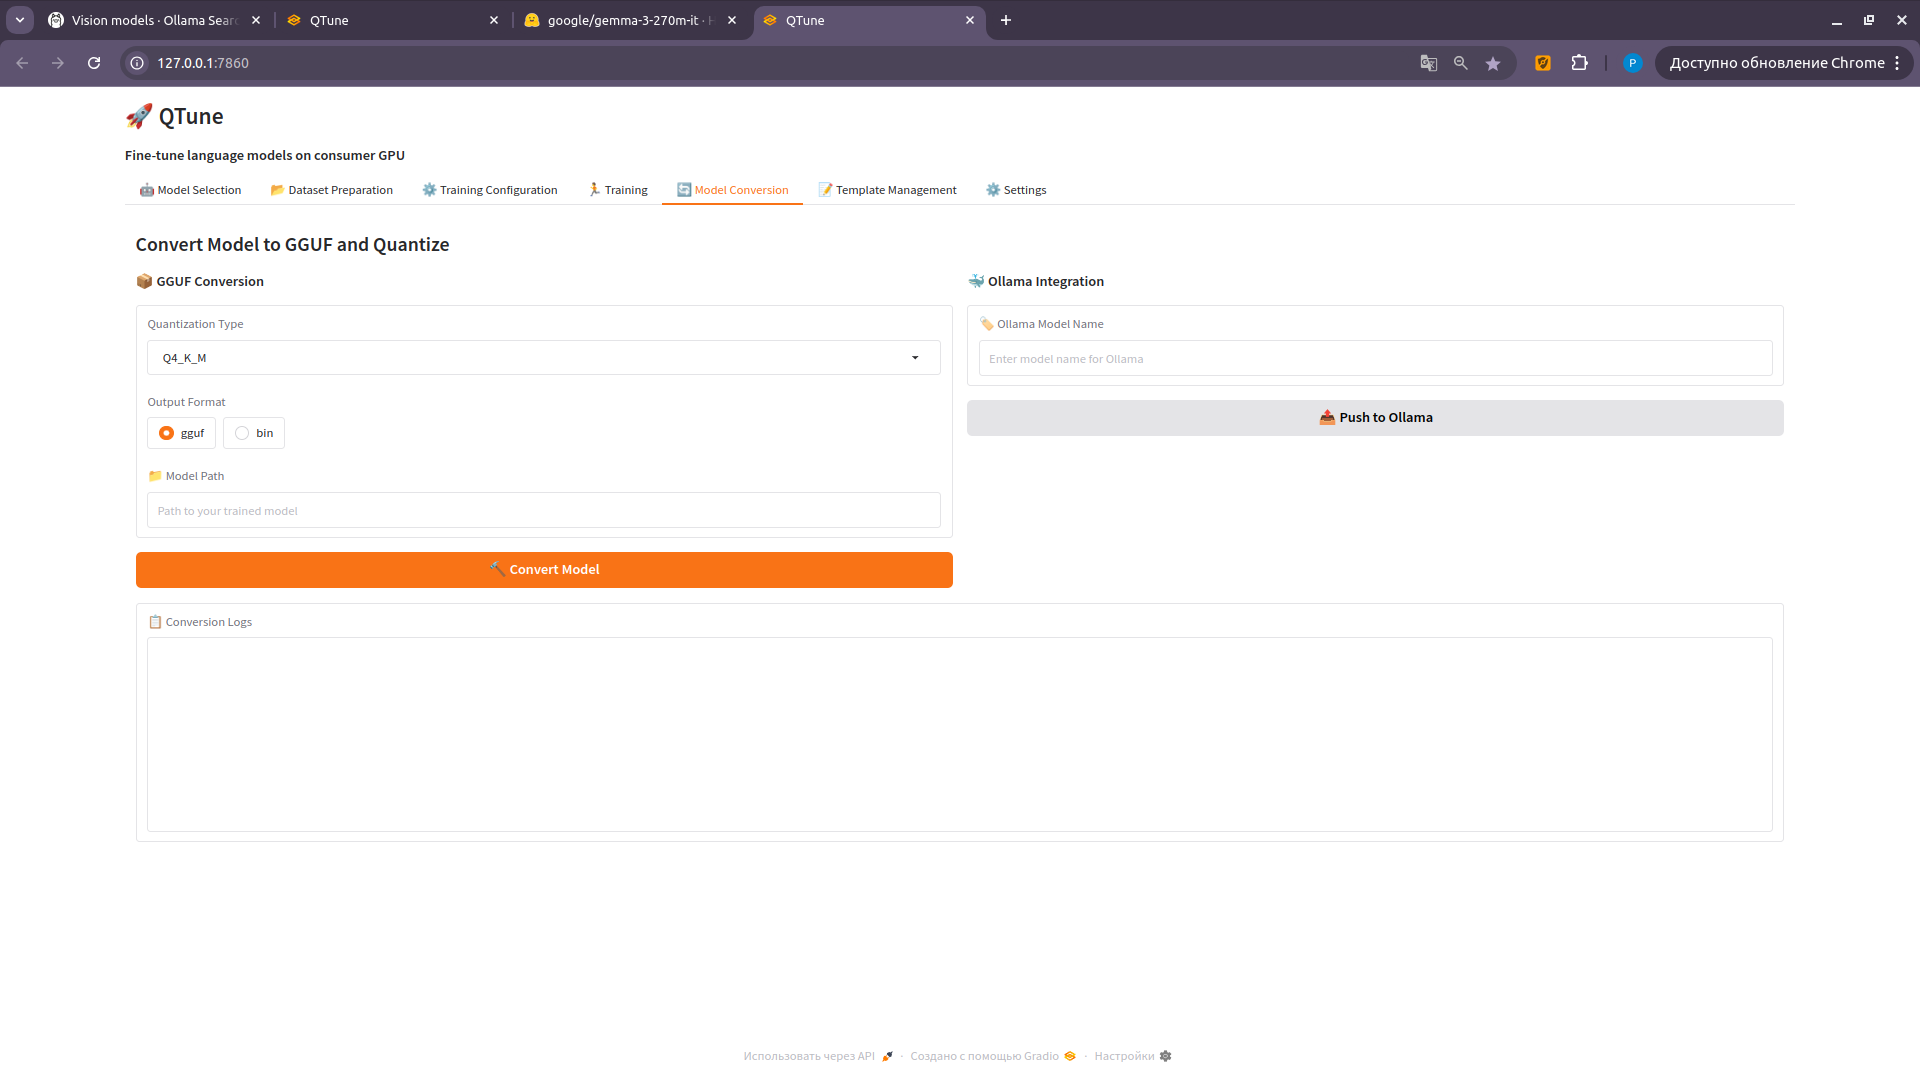Click the 'Fine-tune language models on consumer GPU' text

pos(265,155)
